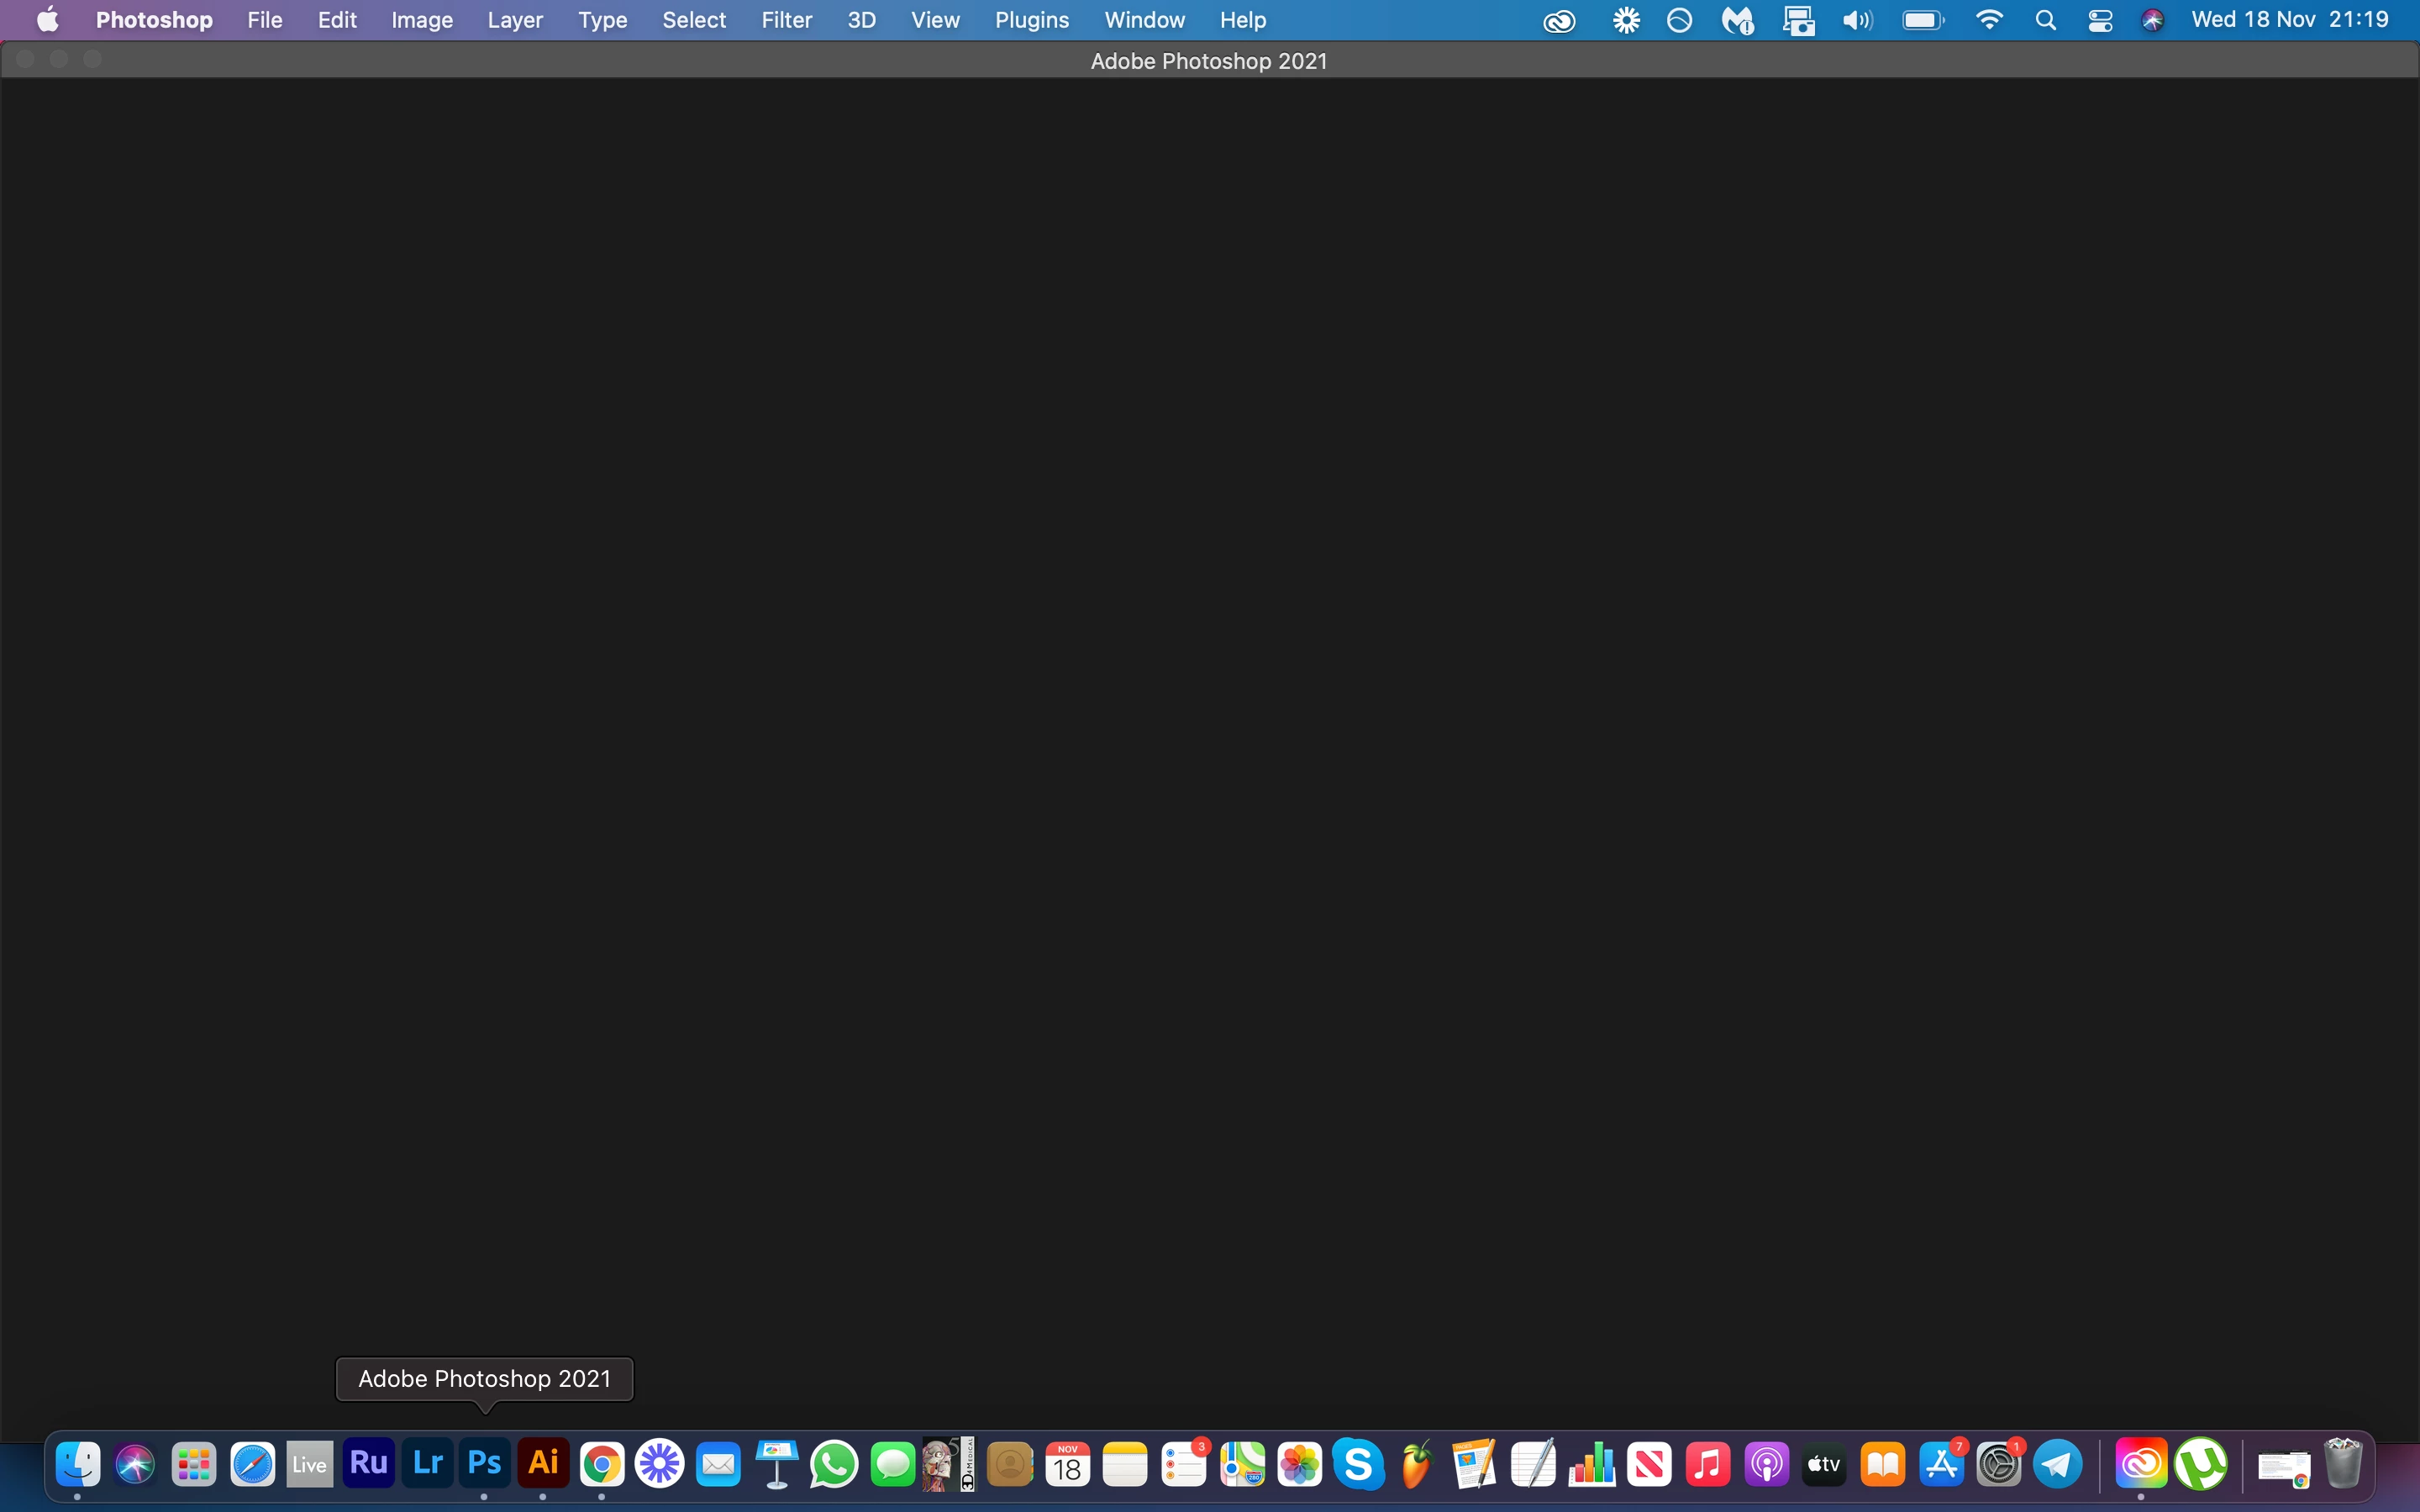Open Telegram from the dock

tap(2058, 1465)
